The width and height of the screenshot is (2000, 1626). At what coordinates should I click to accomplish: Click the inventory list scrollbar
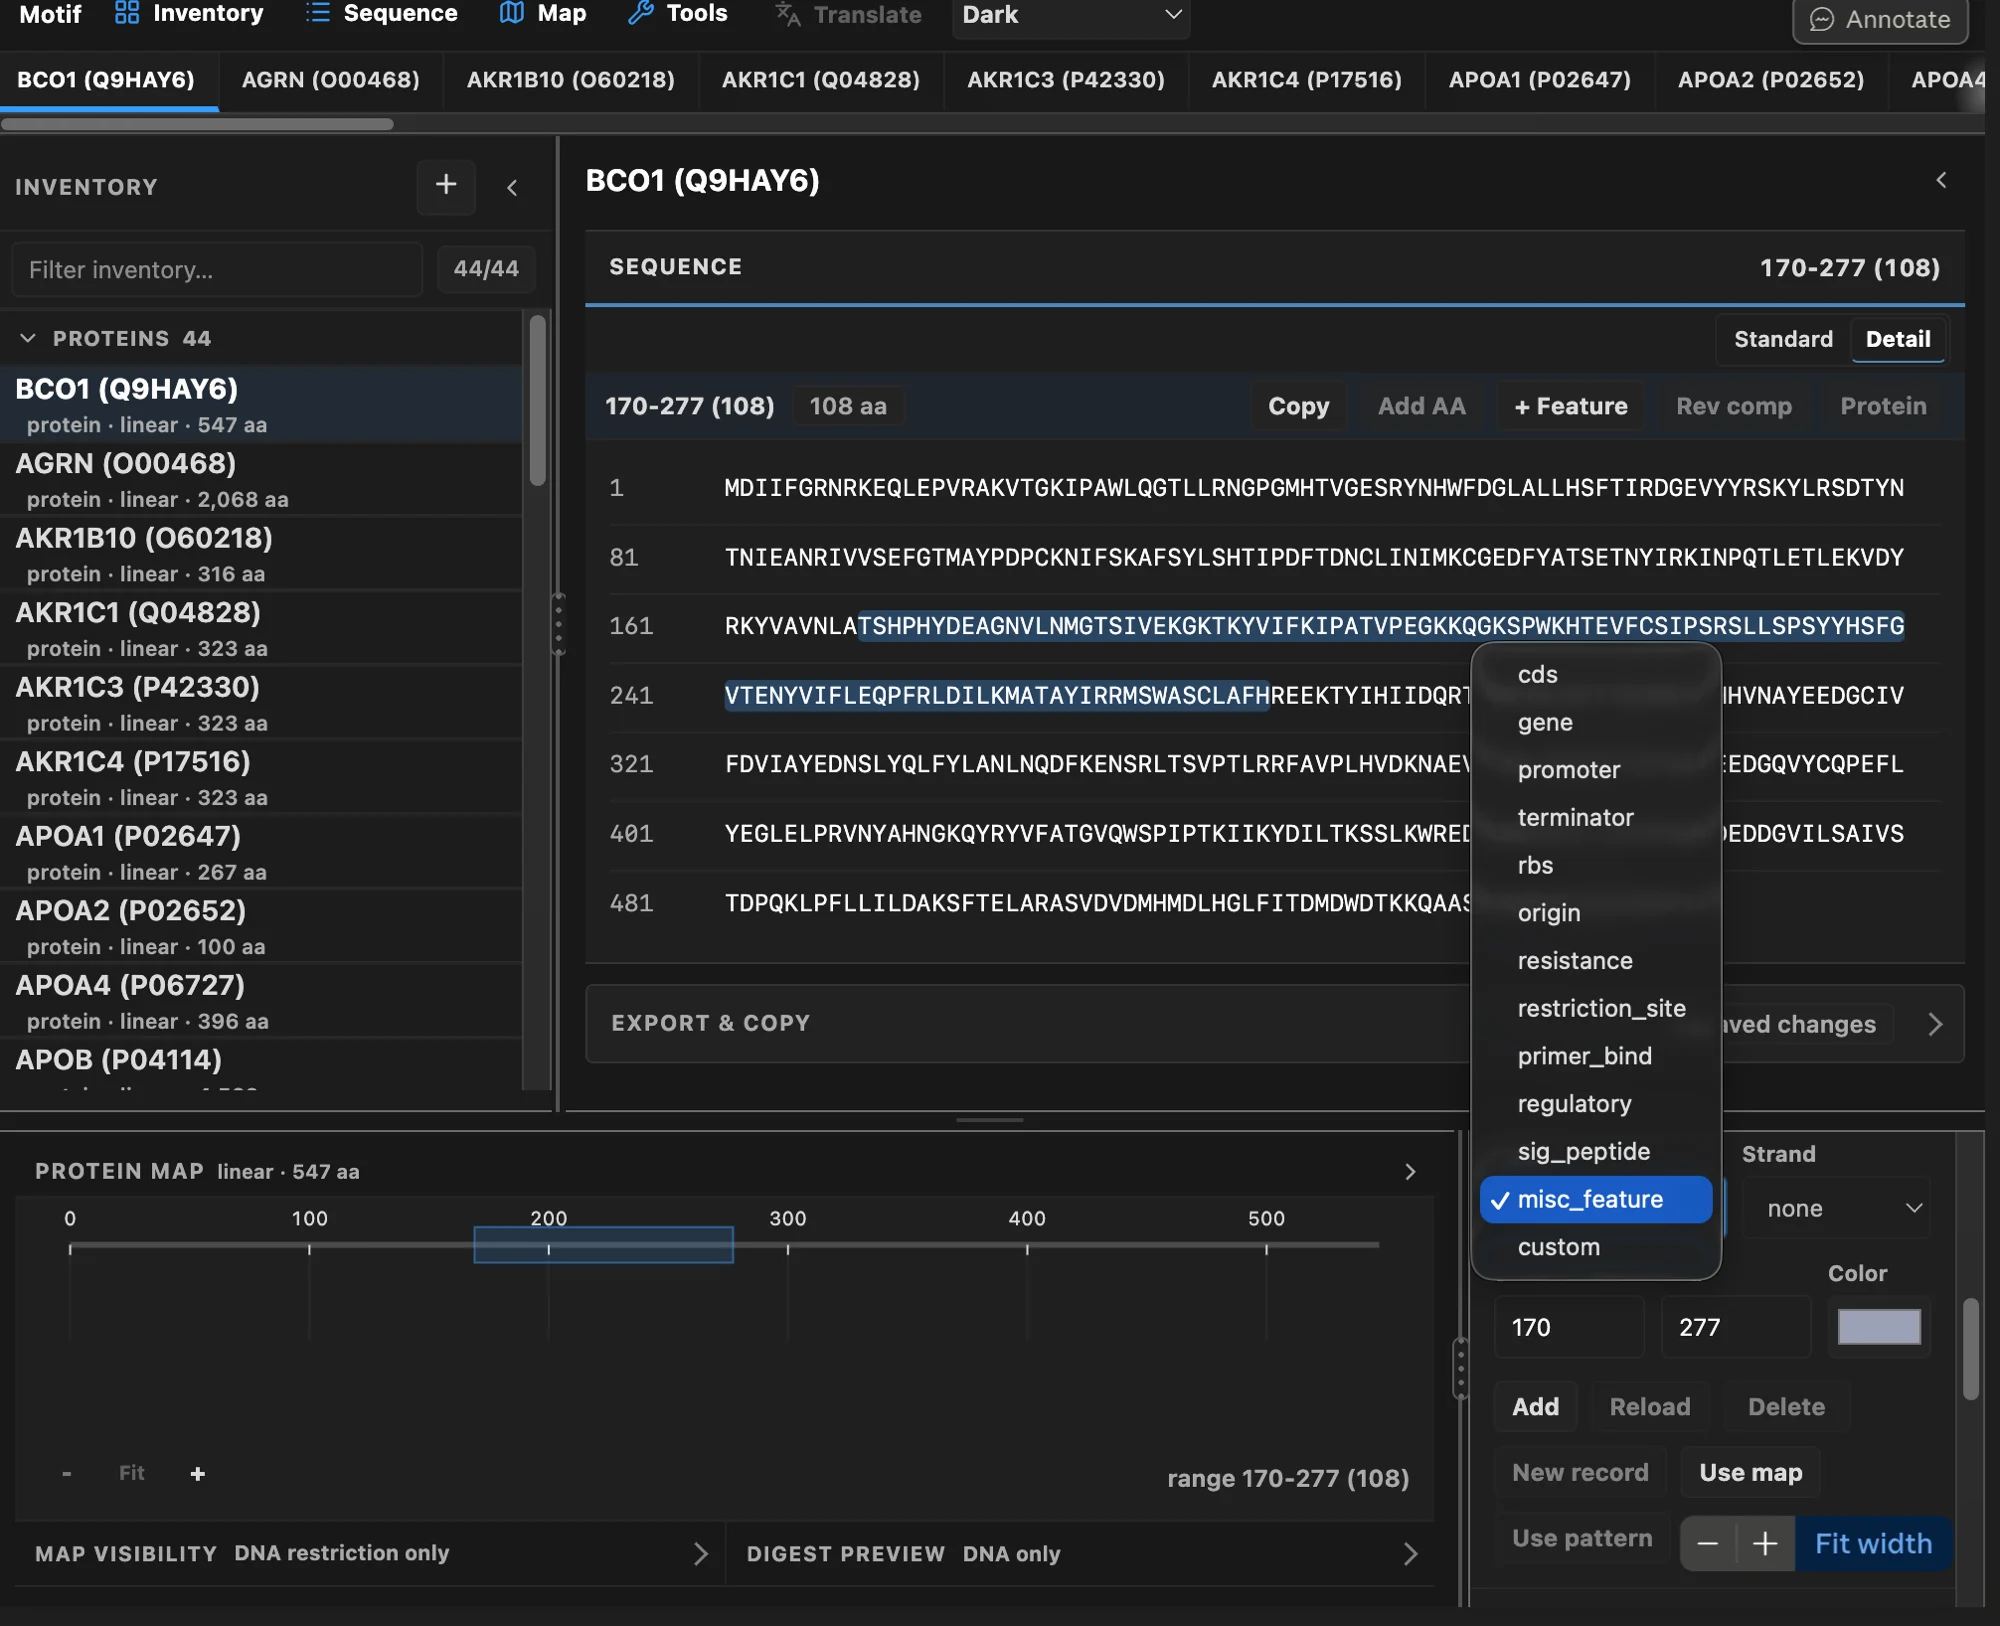pyautogui.click(x=537, y=400)
